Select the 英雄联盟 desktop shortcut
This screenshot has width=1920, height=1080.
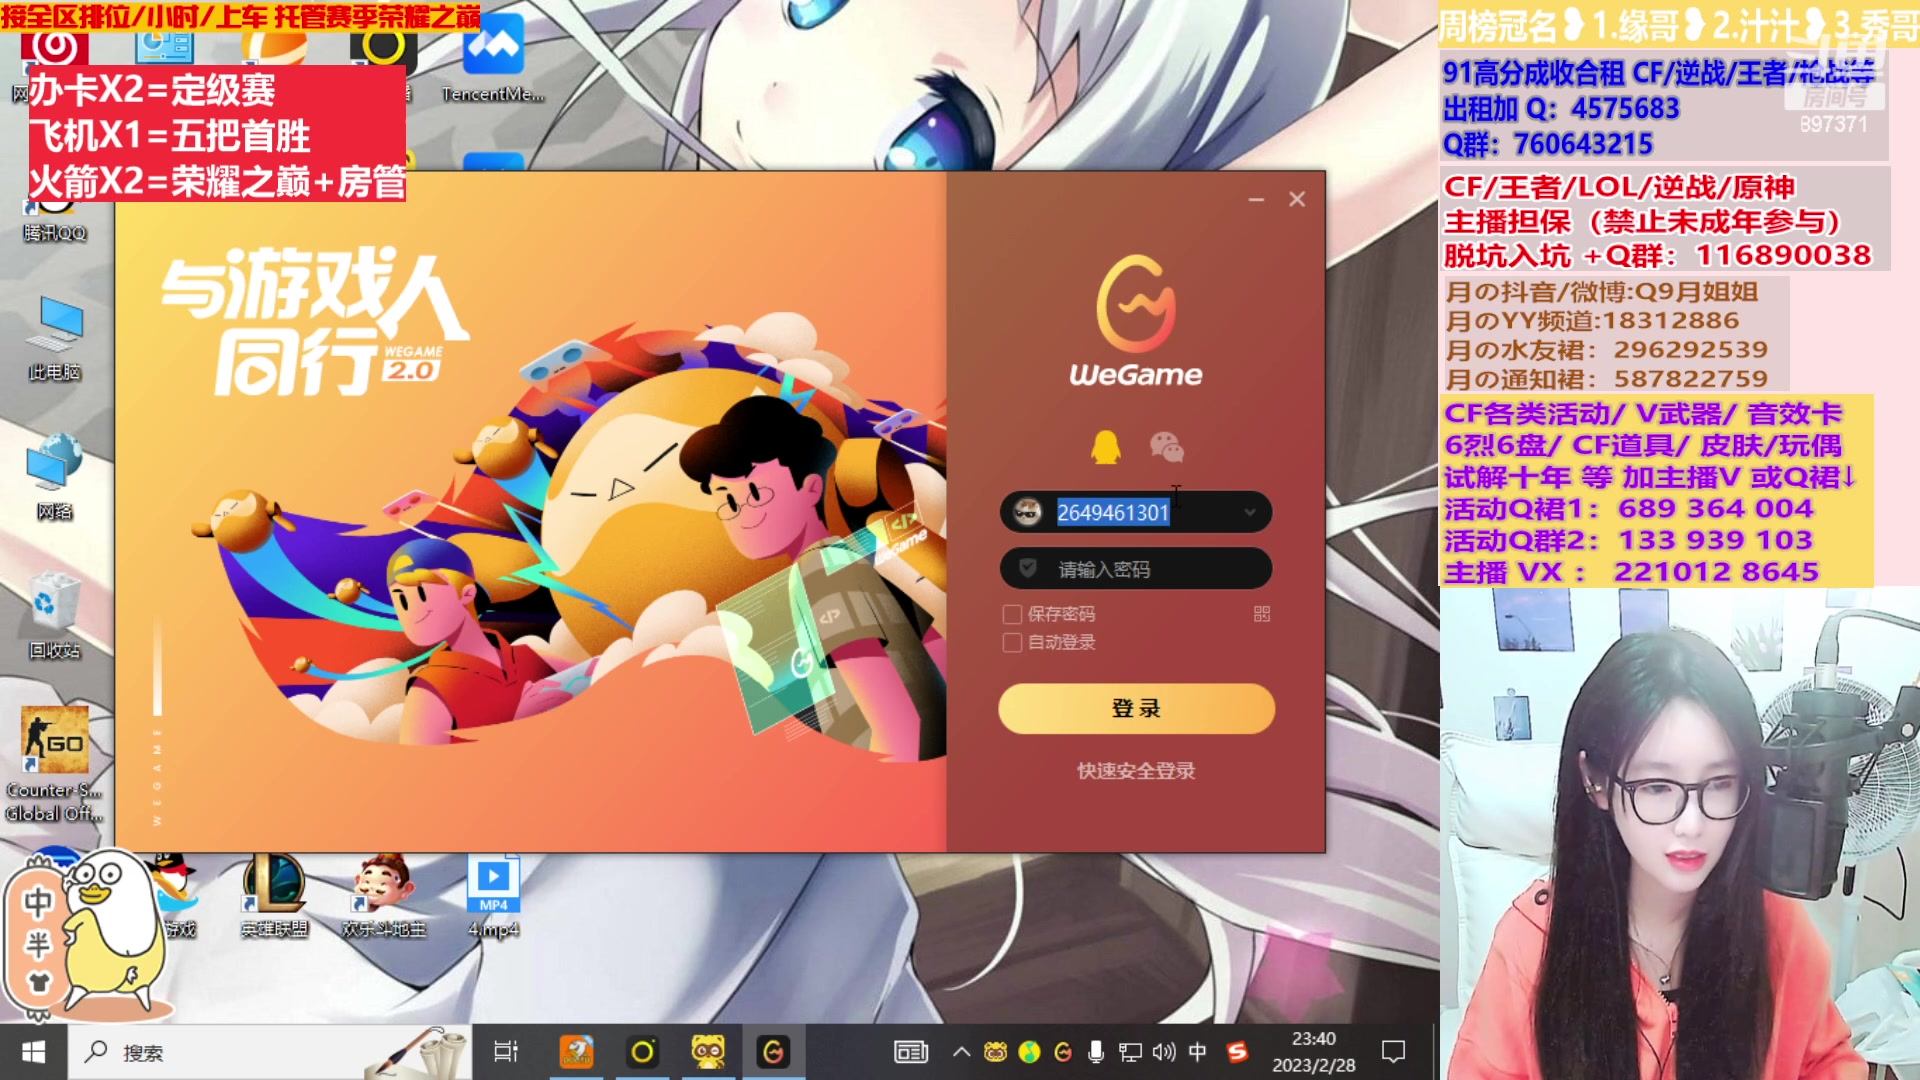(x=274, y=896)
